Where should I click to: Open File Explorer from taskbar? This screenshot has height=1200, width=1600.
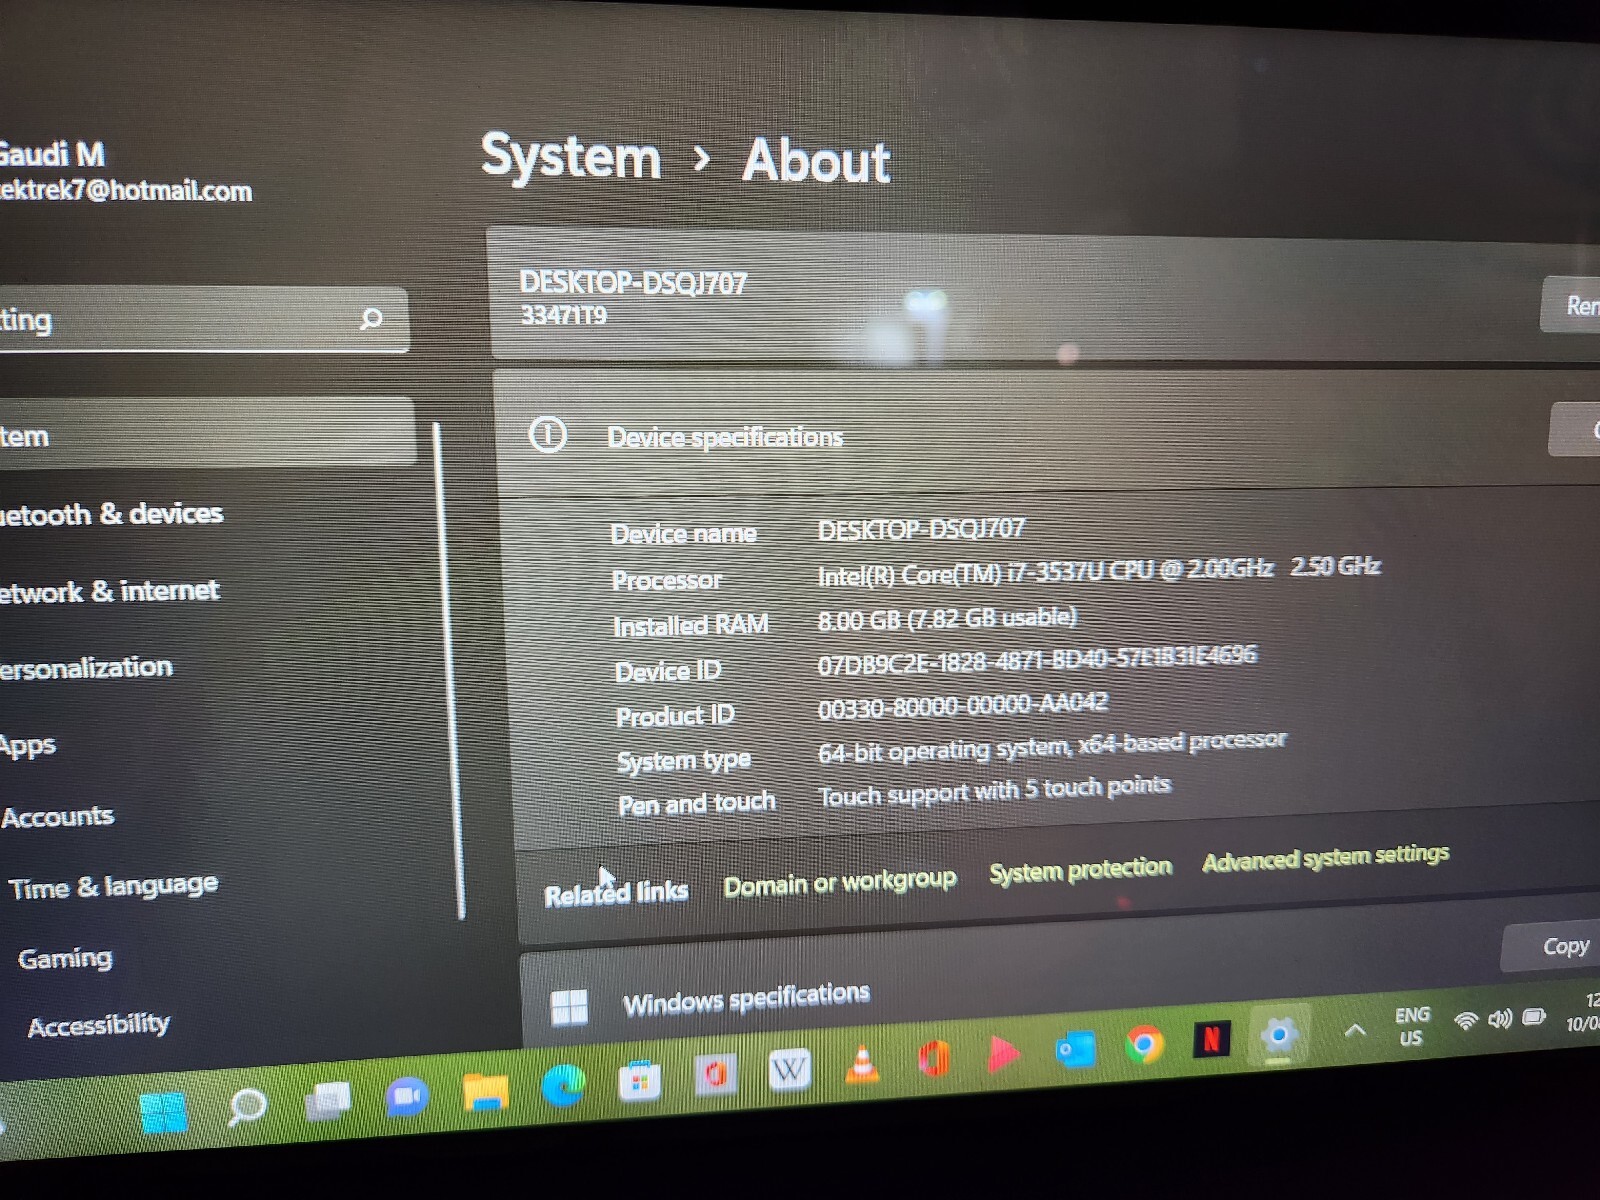[486, 1091]
